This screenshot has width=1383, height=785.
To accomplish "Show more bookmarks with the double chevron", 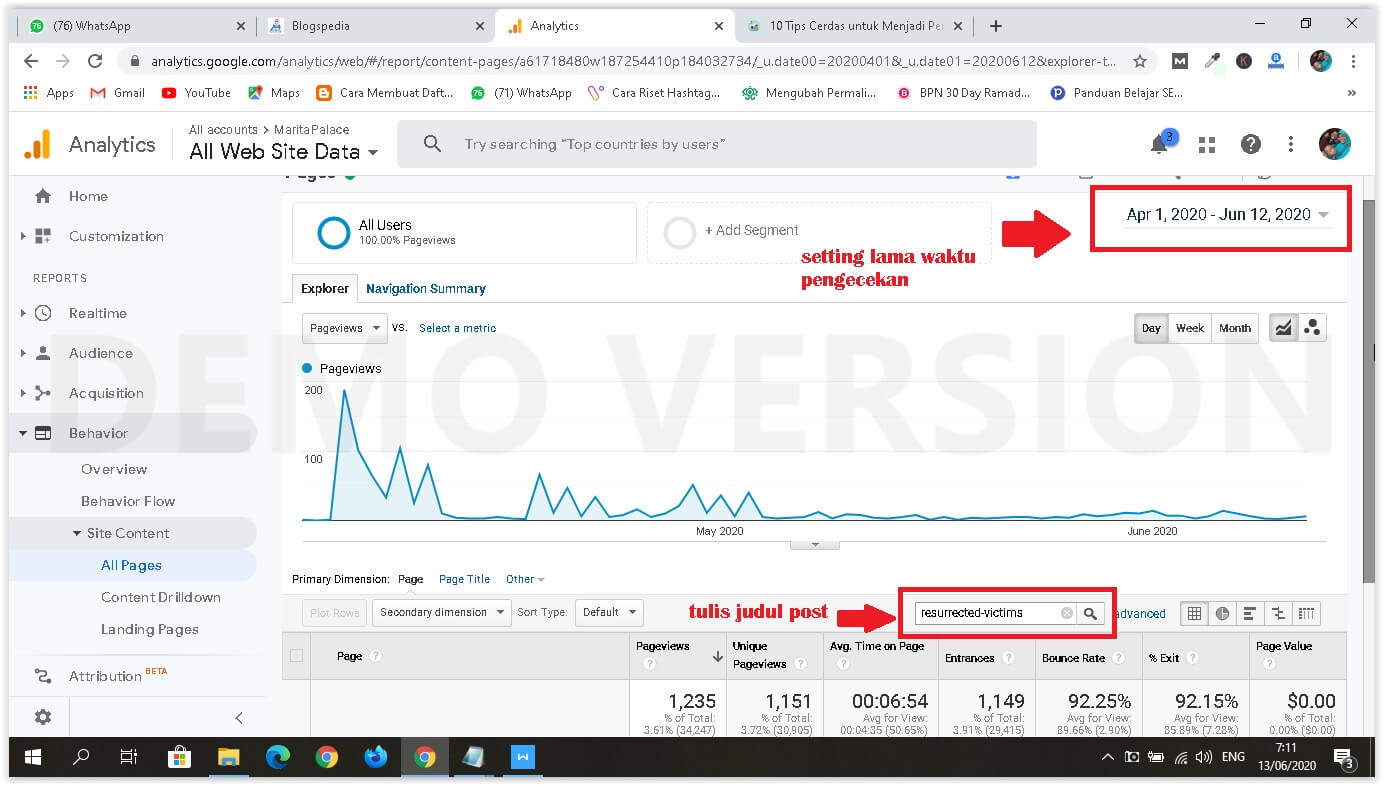I will (1352, 93).
